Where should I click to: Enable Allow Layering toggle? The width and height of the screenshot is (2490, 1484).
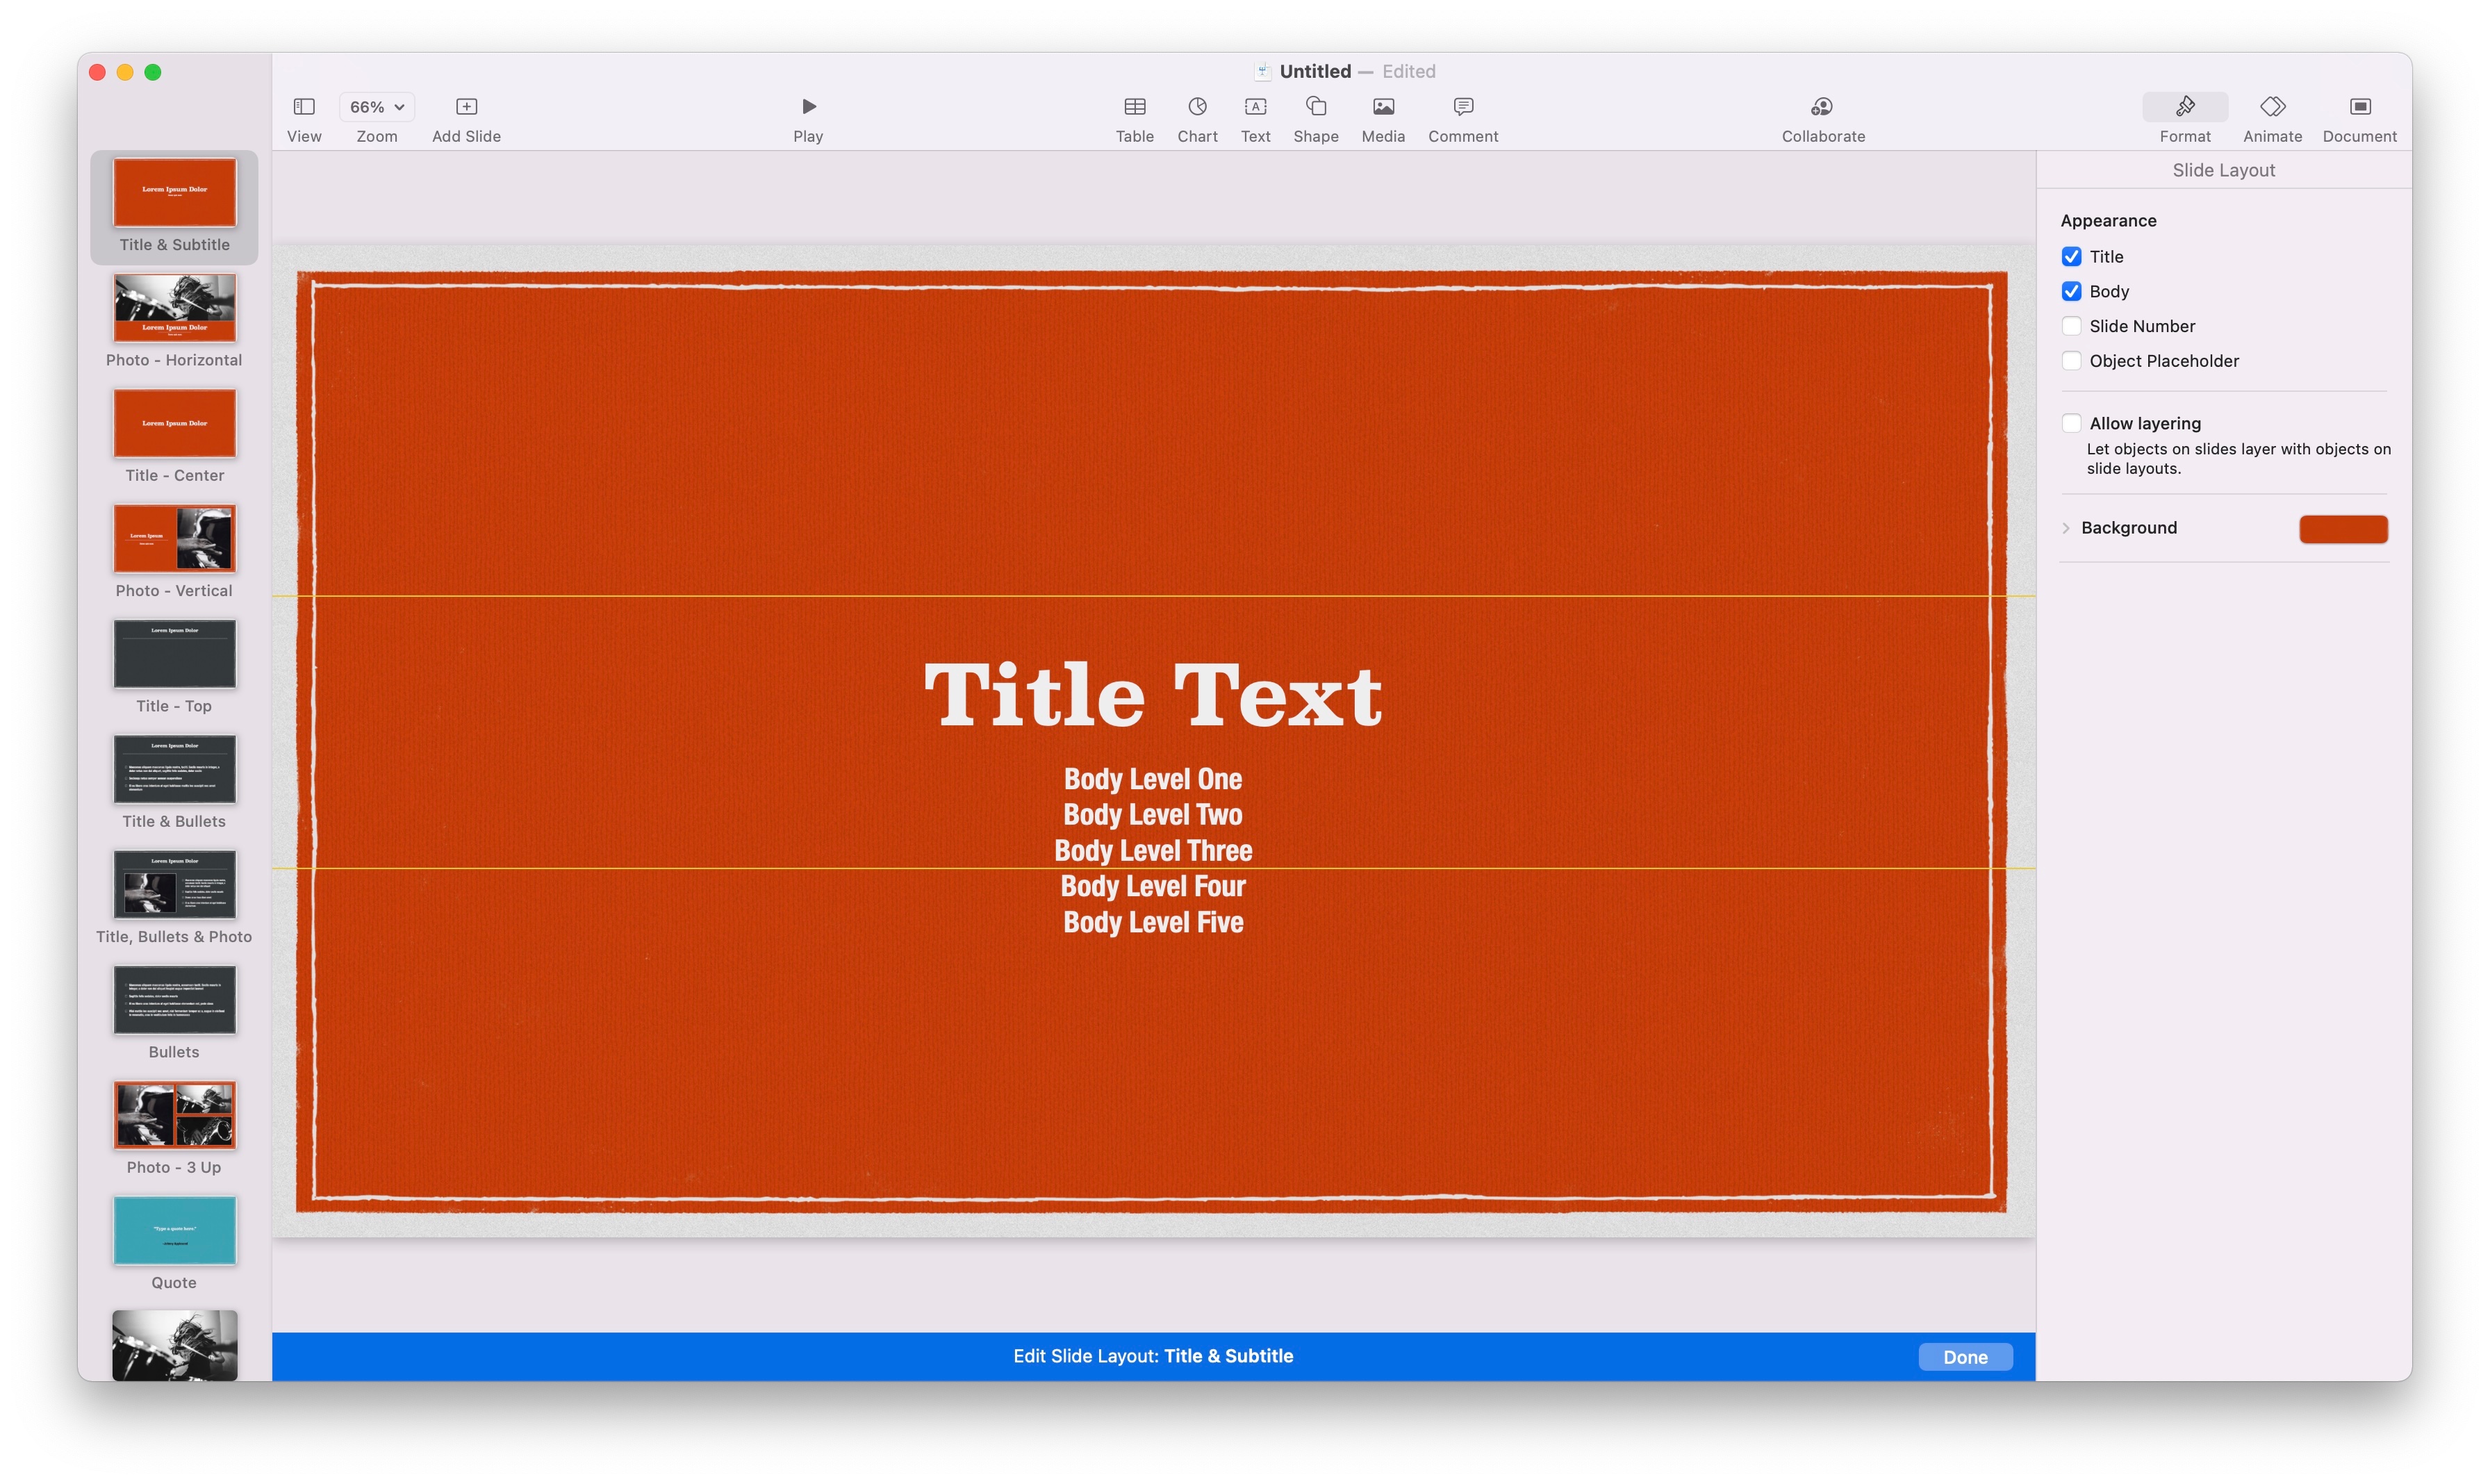click(2072, 420)
